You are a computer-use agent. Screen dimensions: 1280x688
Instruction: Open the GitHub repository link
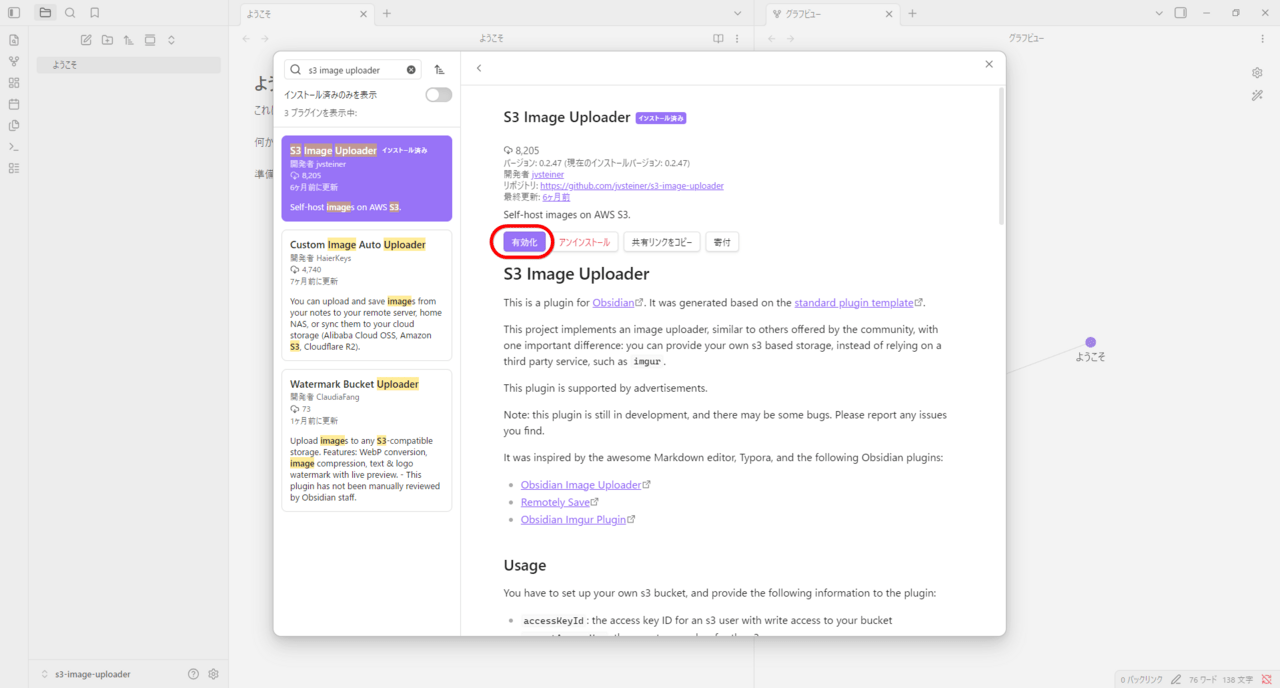tap(632, 185)
